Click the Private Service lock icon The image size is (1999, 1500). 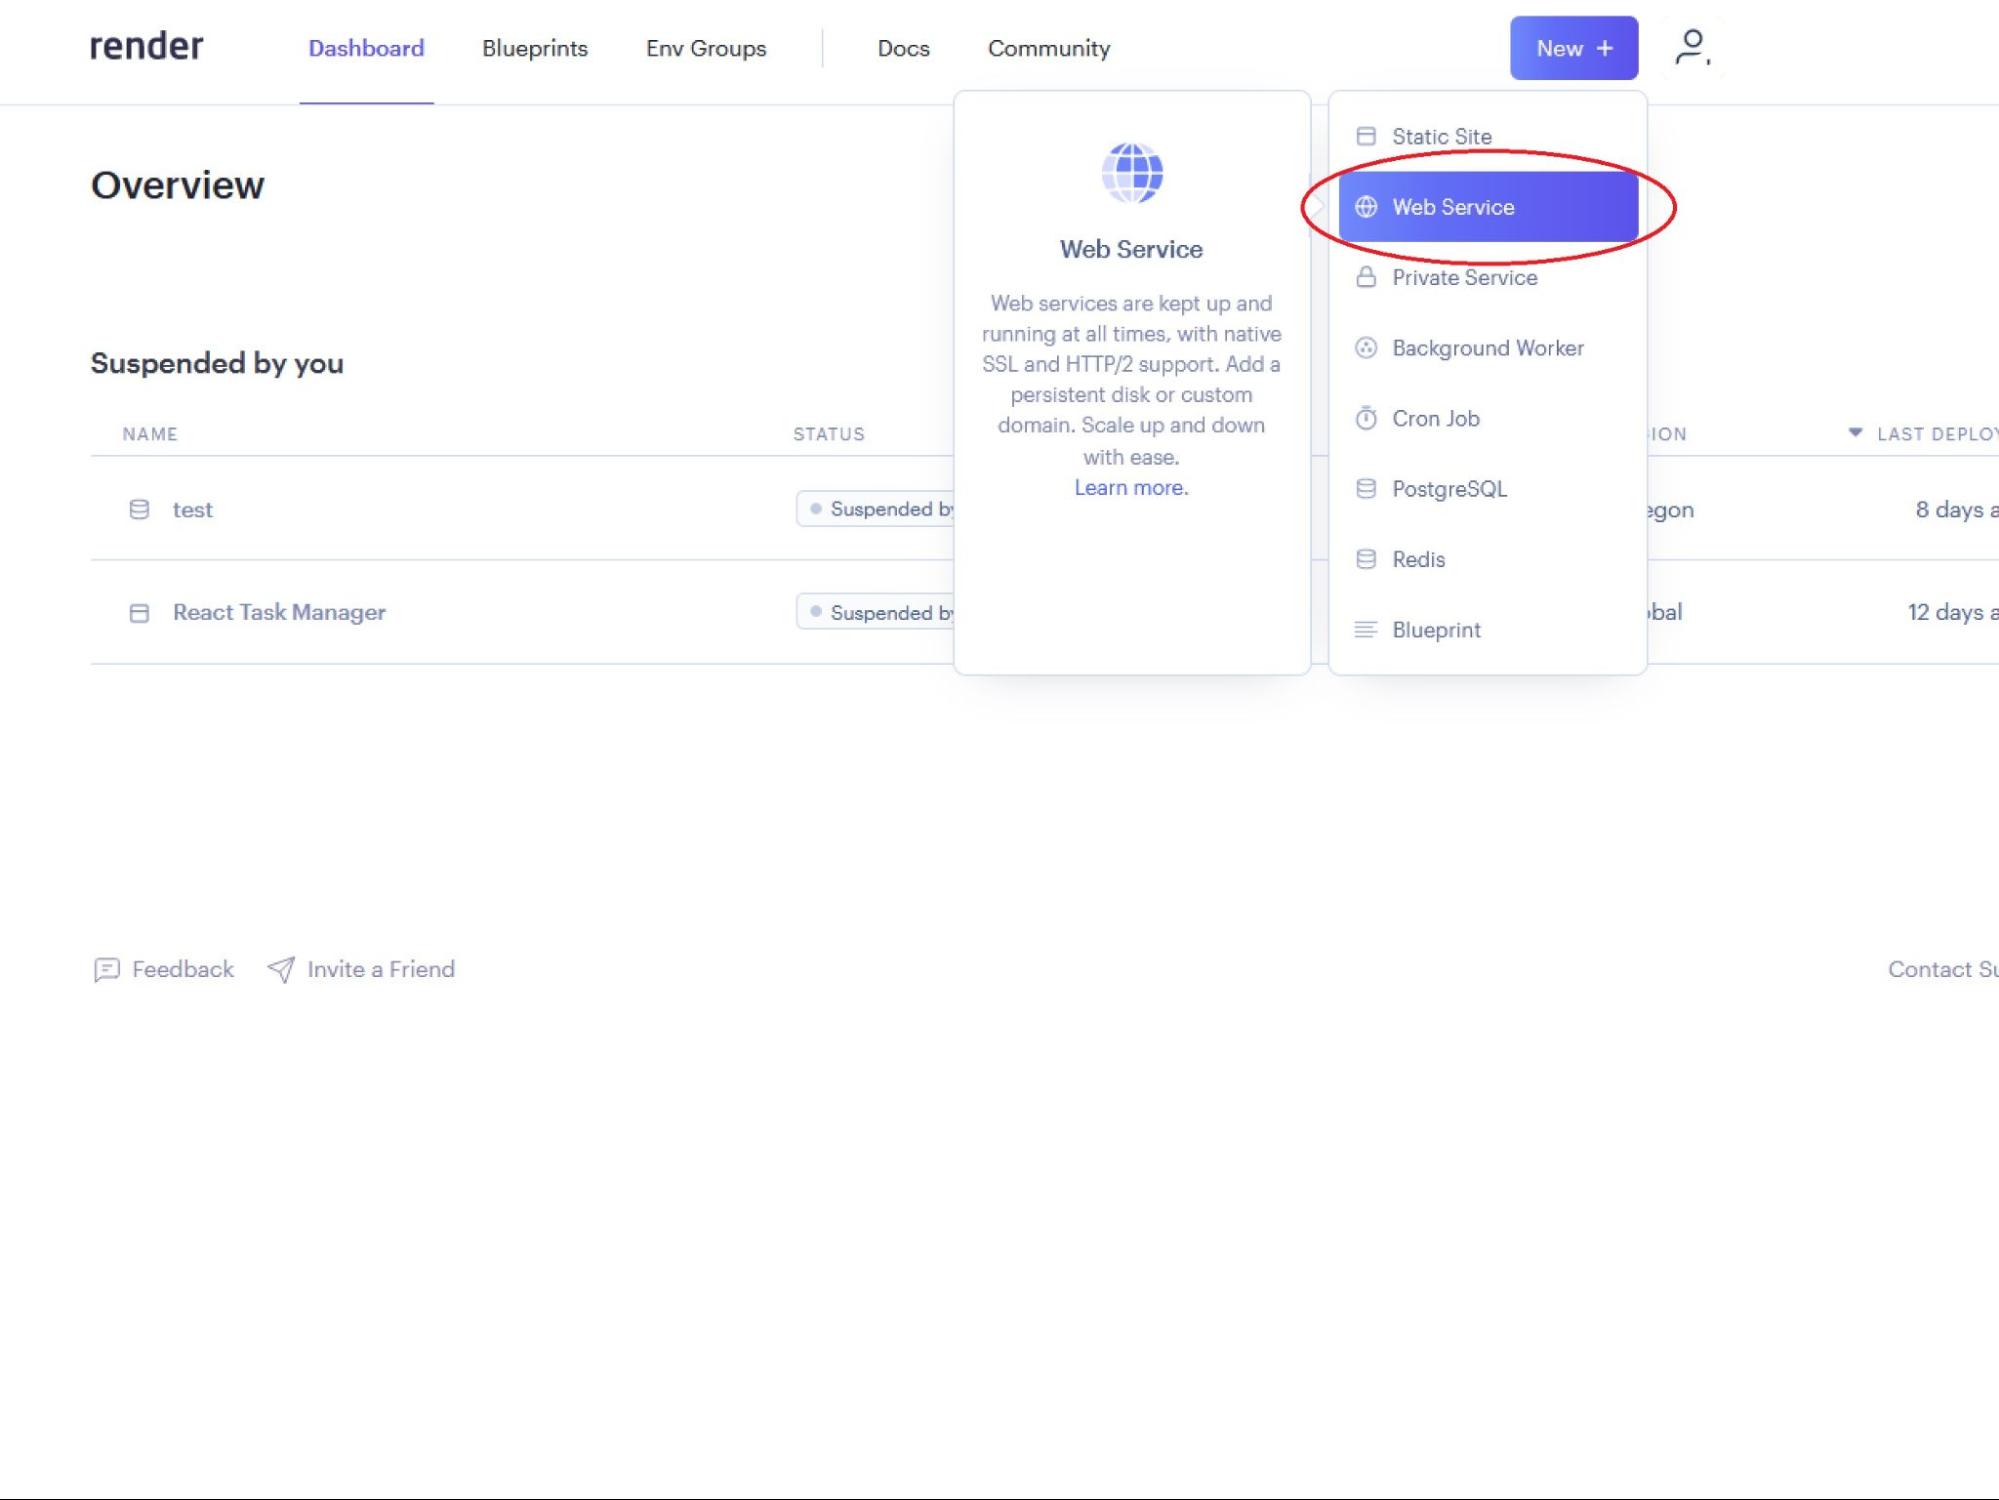(x=1366, y=276)
